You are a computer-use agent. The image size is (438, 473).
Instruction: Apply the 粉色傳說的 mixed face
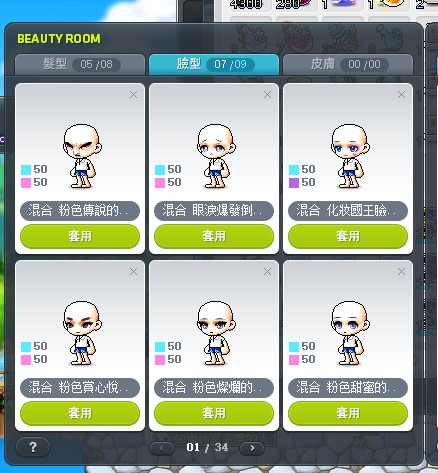tap(80, 236)
